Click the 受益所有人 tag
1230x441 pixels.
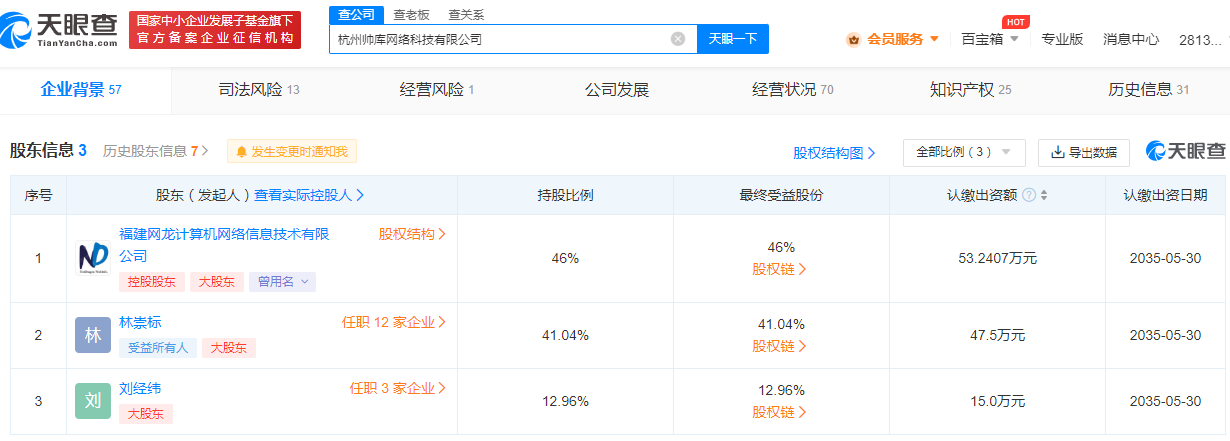click(x=156, y=348)
